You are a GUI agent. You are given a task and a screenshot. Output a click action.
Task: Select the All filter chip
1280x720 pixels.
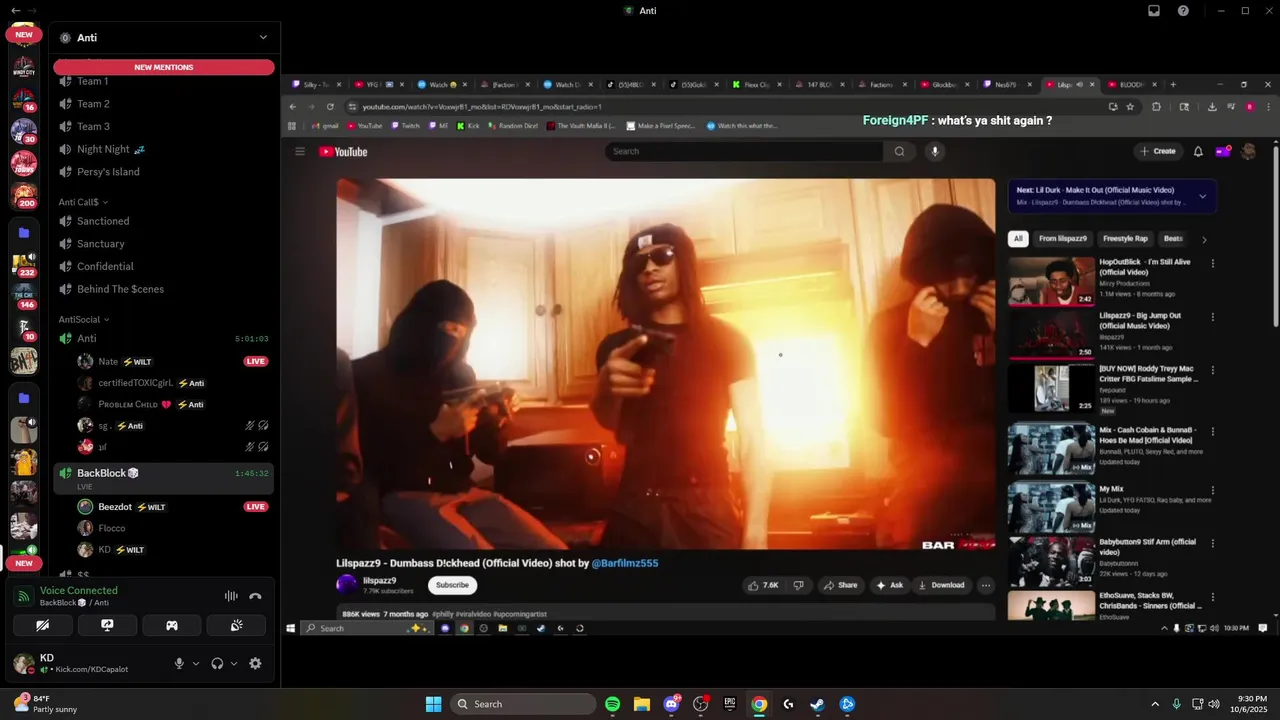click(1018, 239)
